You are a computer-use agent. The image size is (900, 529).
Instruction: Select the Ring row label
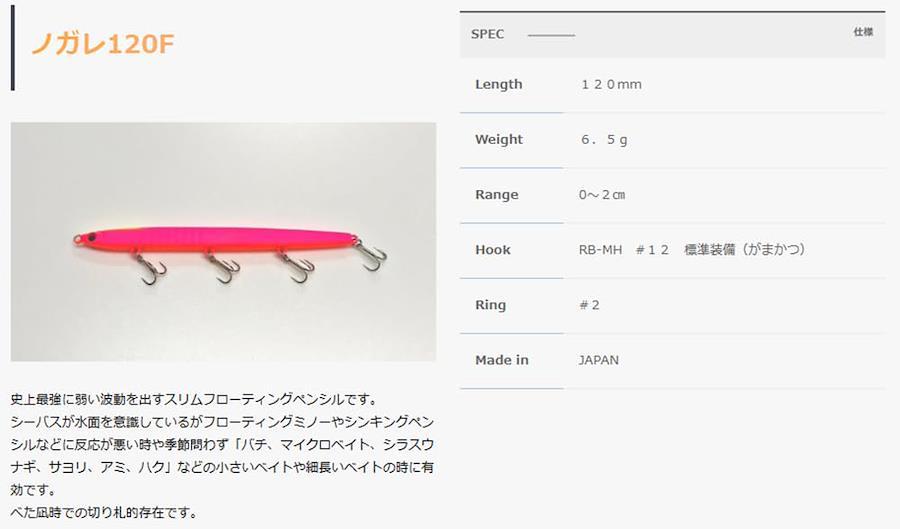click(490, 305)
